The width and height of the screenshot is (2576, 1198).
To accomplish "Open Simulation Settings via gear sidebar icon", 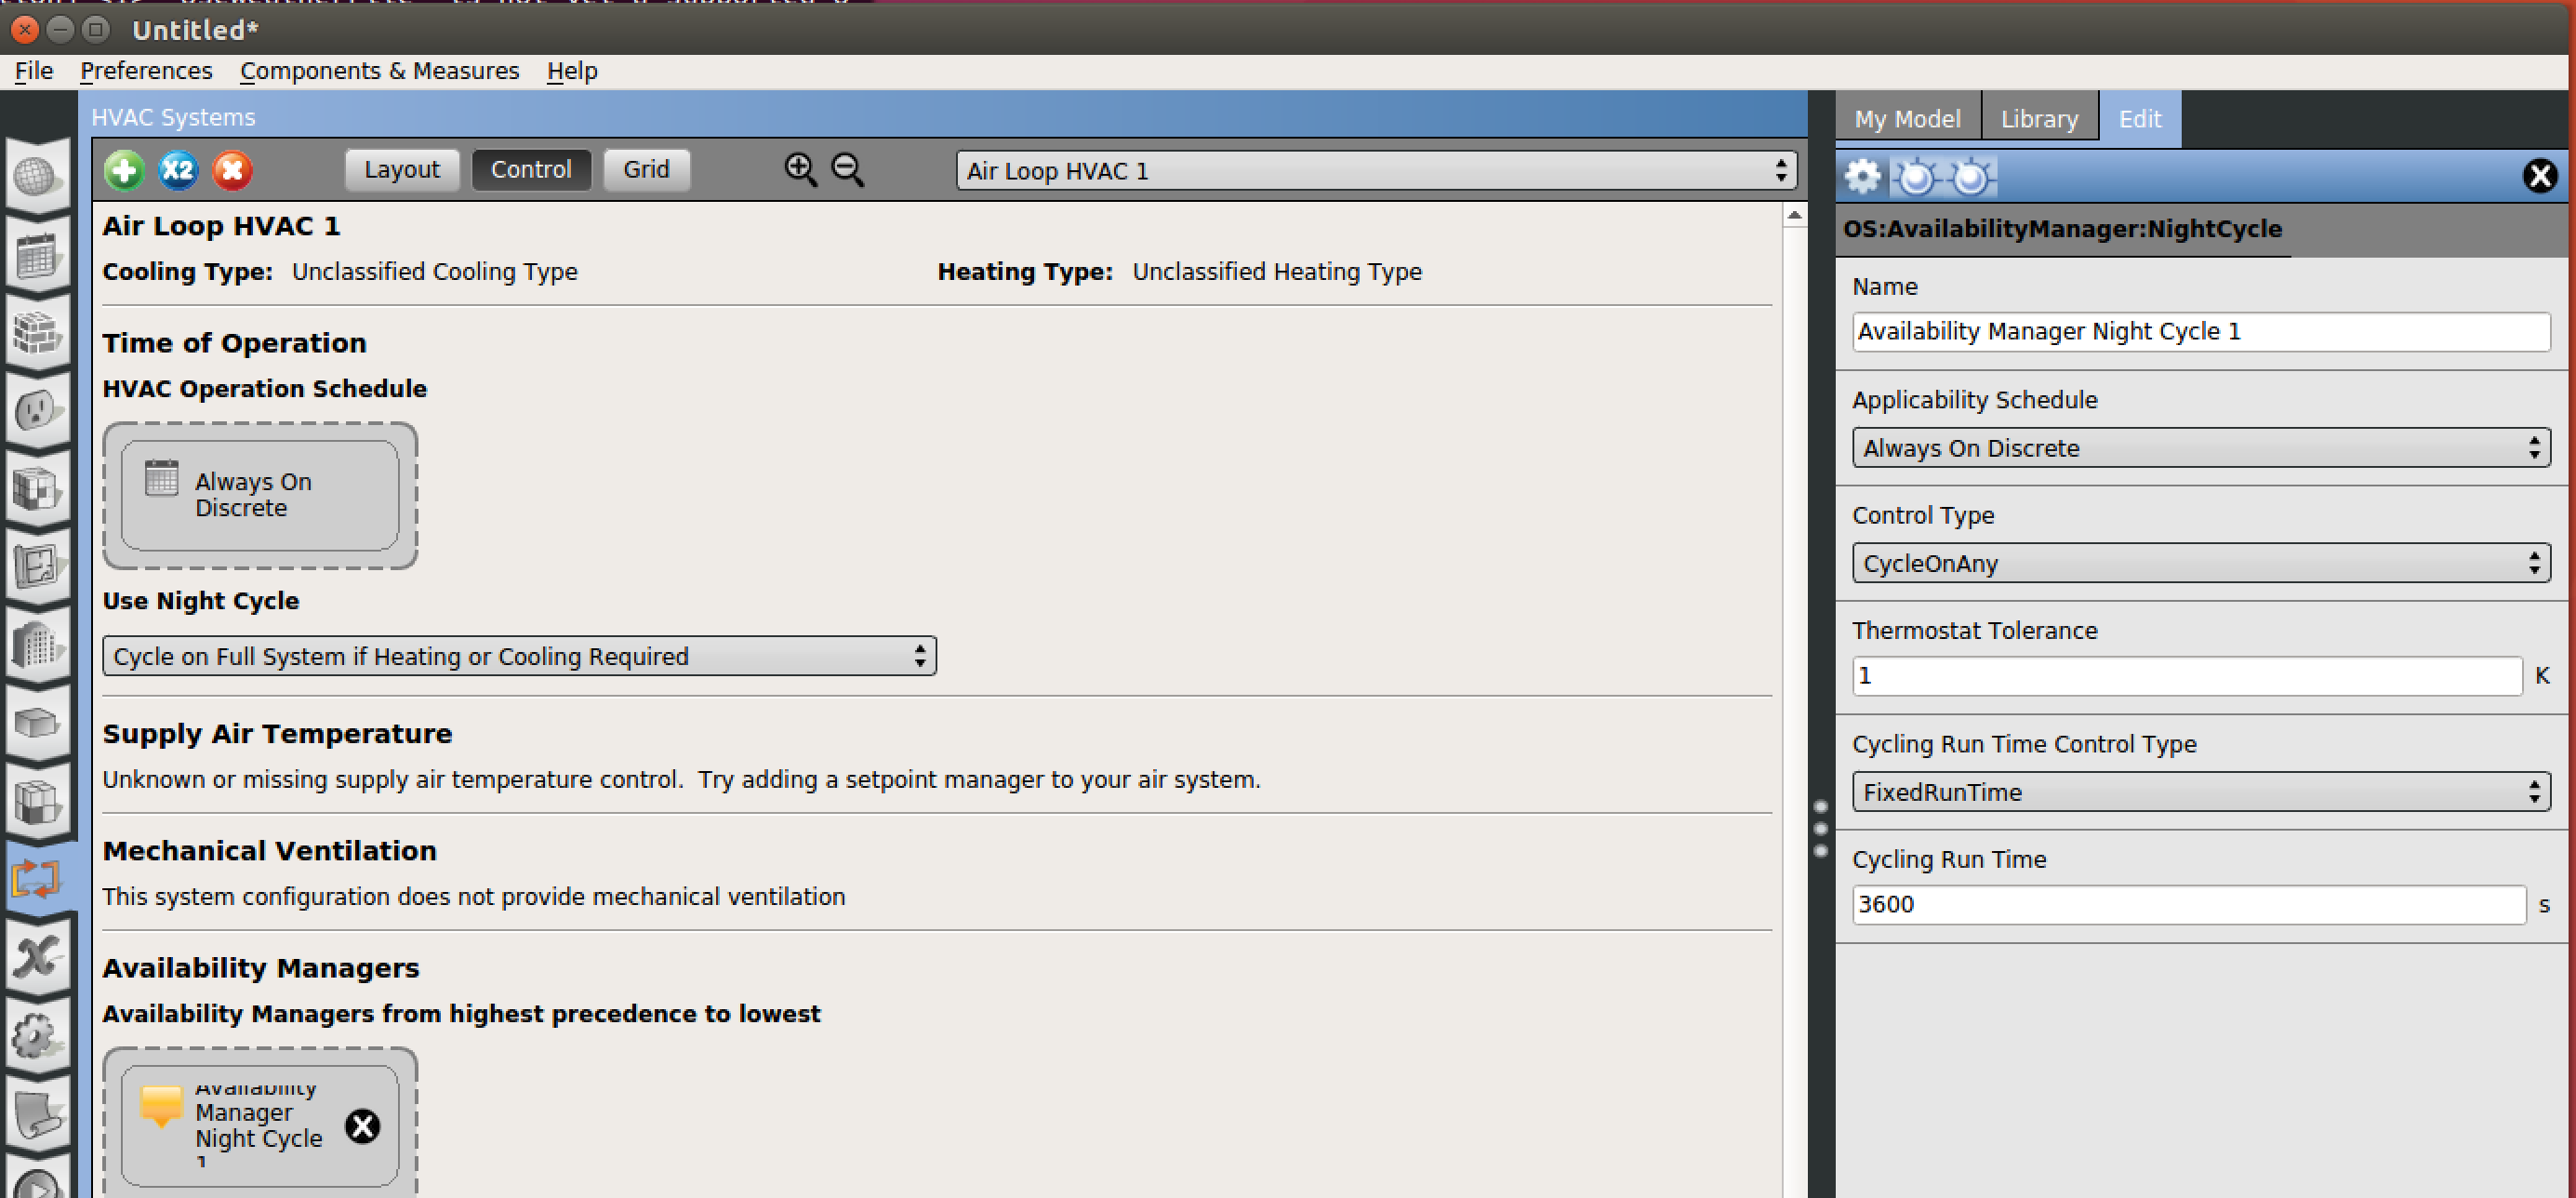I will click(38, 1035).
